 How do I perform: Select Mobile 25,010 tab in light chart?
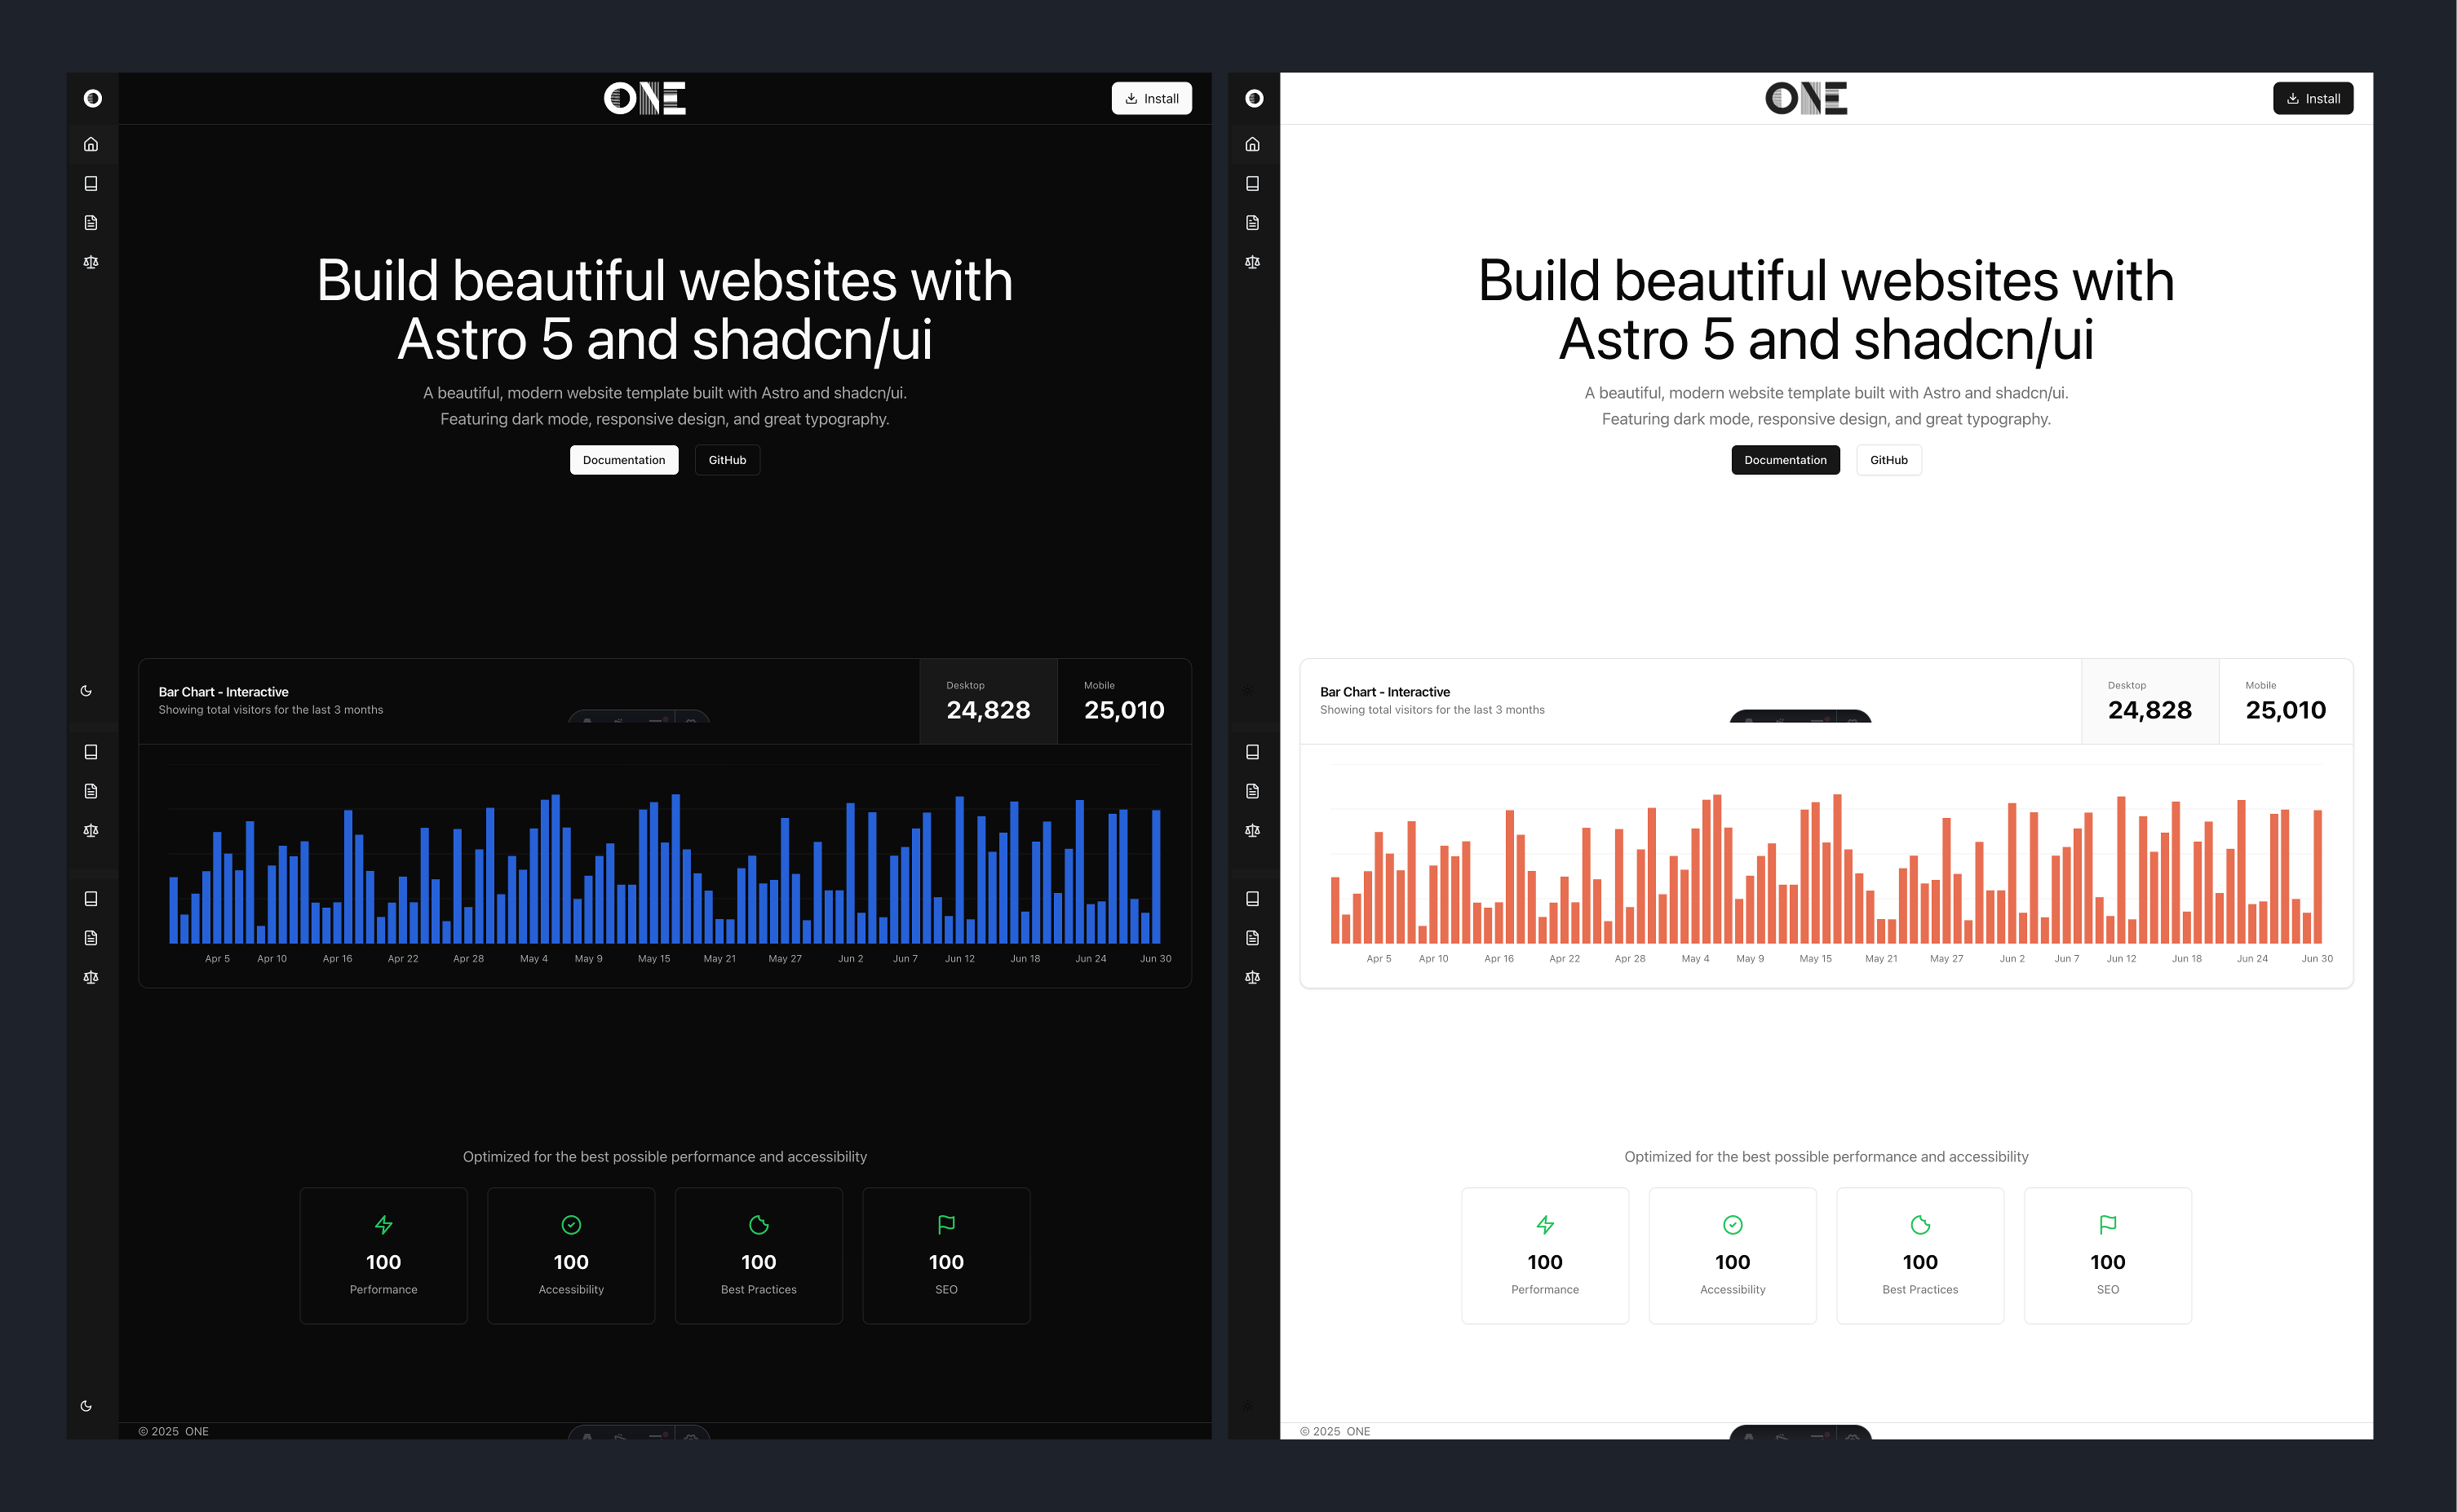(2286, 701)
